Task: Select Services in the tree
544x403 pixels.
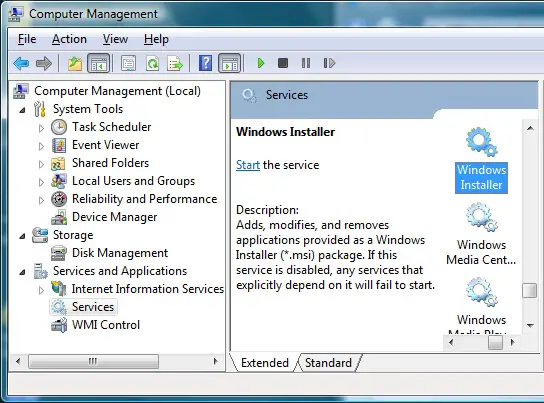Action: point(93,307)
